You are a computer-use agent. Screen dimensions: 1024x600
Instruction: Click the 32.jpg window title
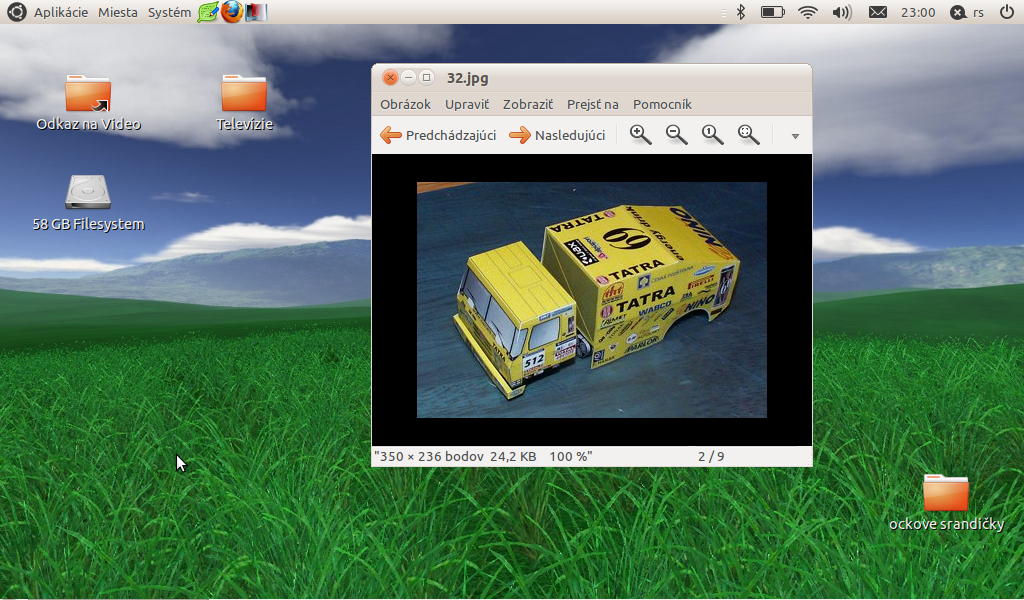point(468,78)
